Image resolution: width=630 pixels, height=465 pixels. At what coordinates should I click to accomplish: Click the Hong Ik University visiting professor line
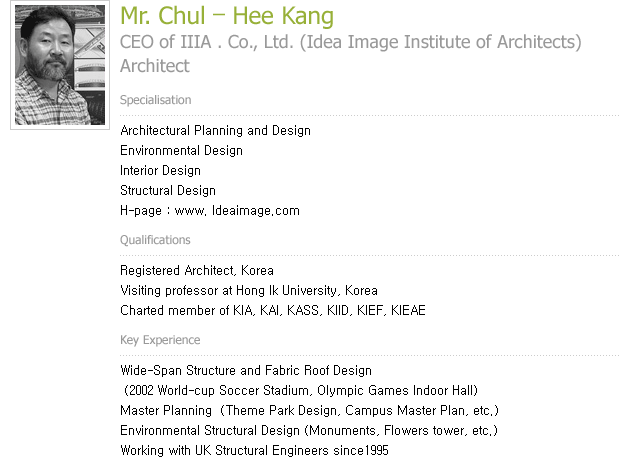pyautogui.click(x=249, y=291)
